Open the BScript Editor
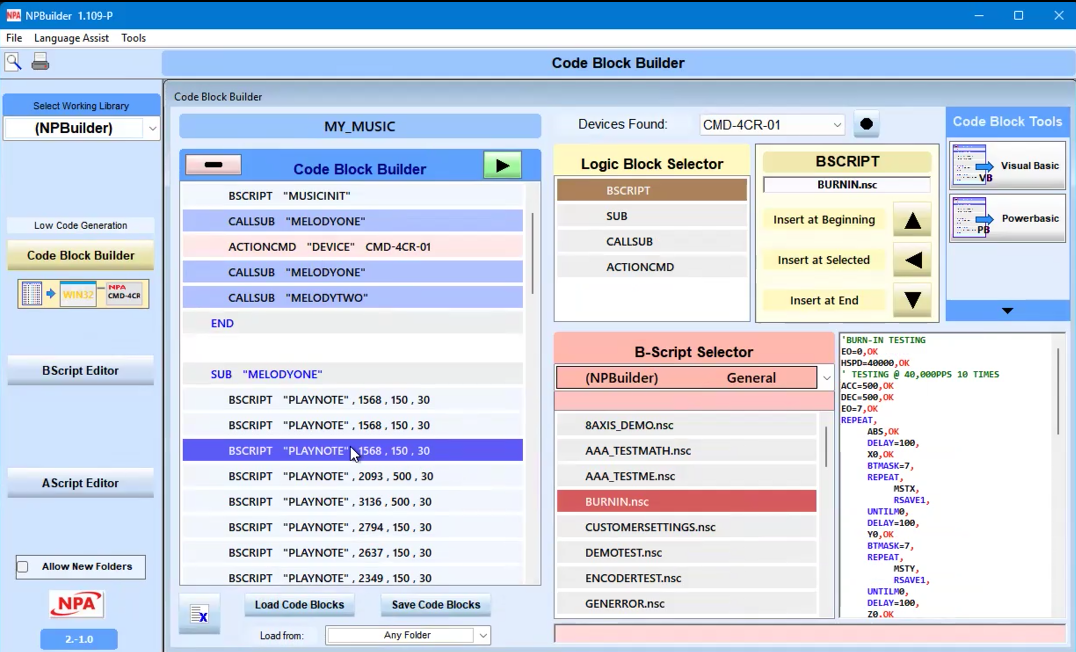1076x652 pixels. click(x=80, y=371)
